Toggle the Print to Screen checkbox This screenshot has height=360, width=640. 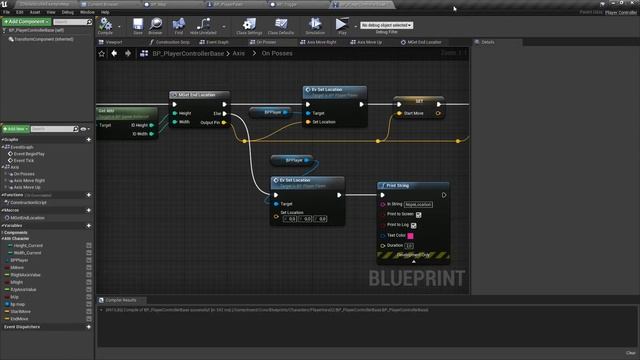click(418, 215)
